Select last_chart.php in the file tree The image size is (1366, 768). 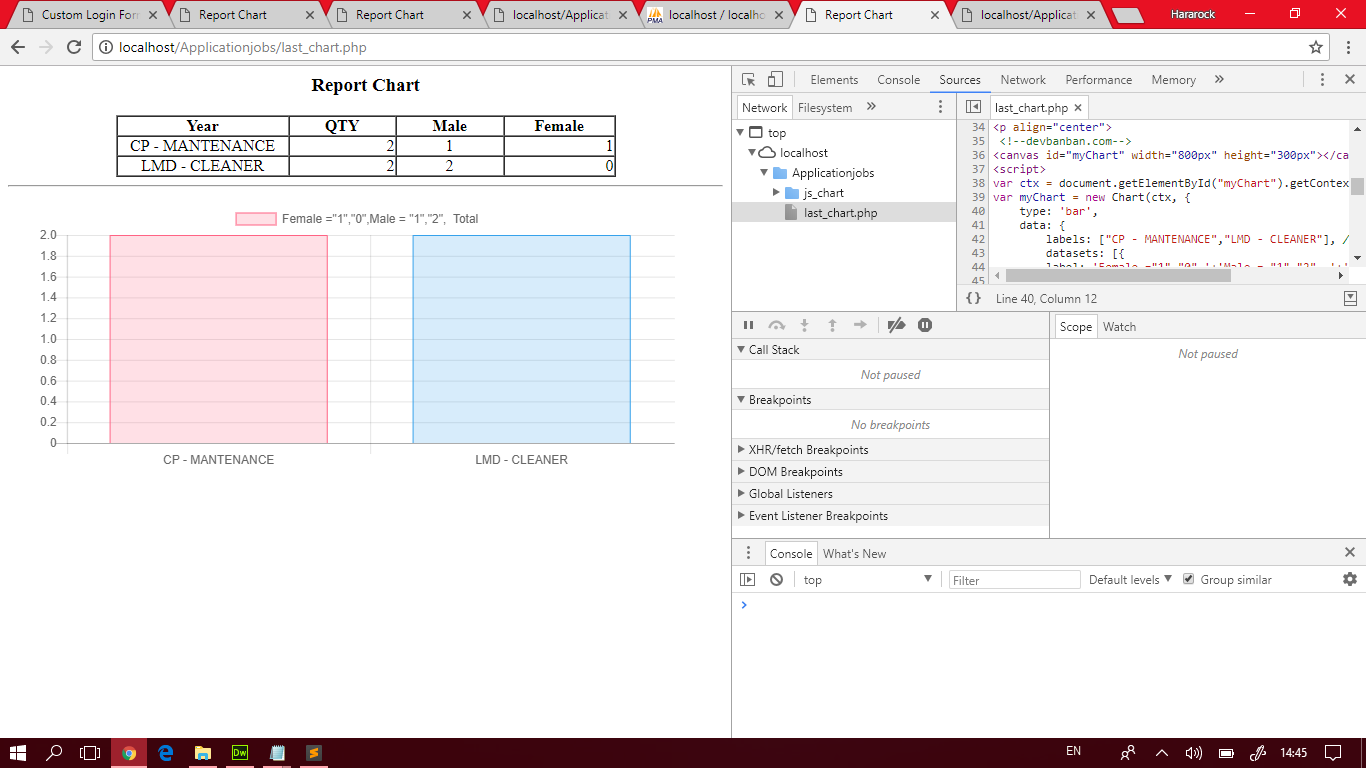coord(840,213)
